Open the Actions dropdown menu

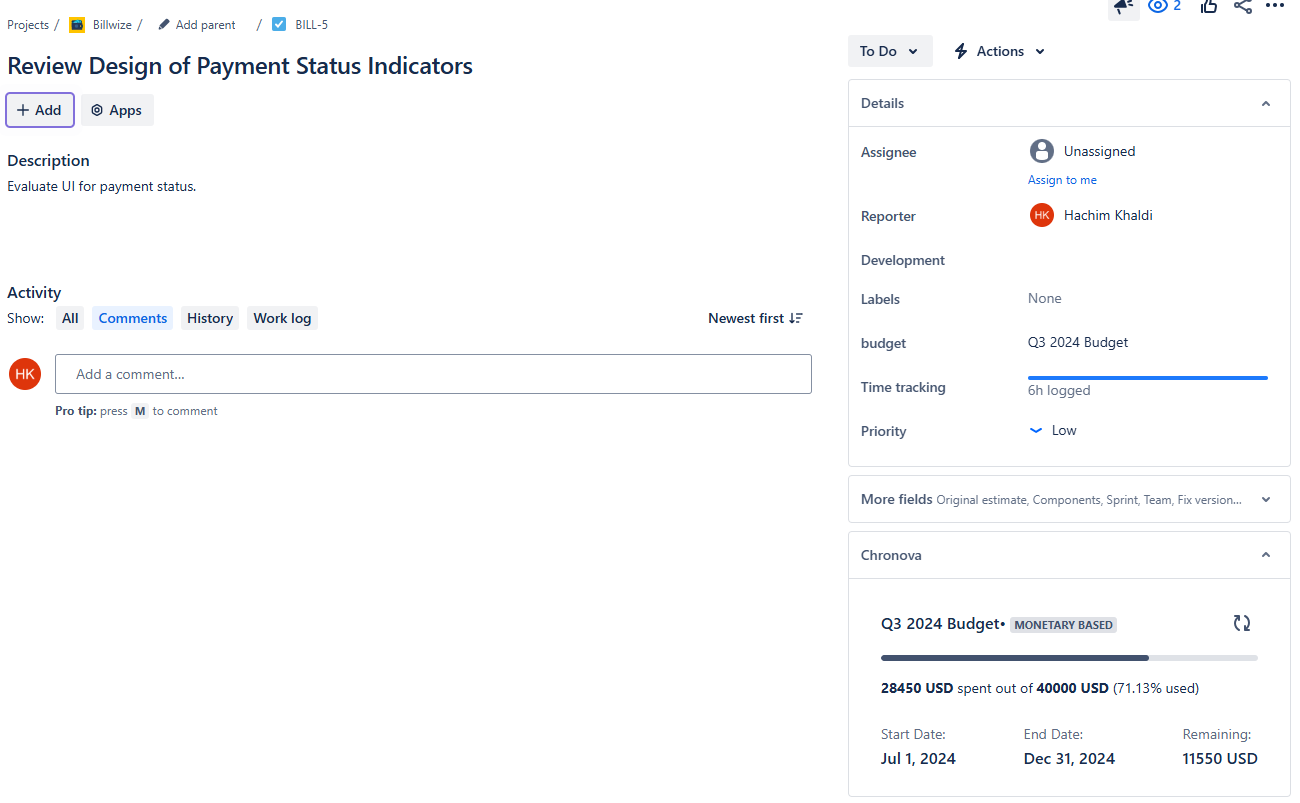(x=999, y=51)
